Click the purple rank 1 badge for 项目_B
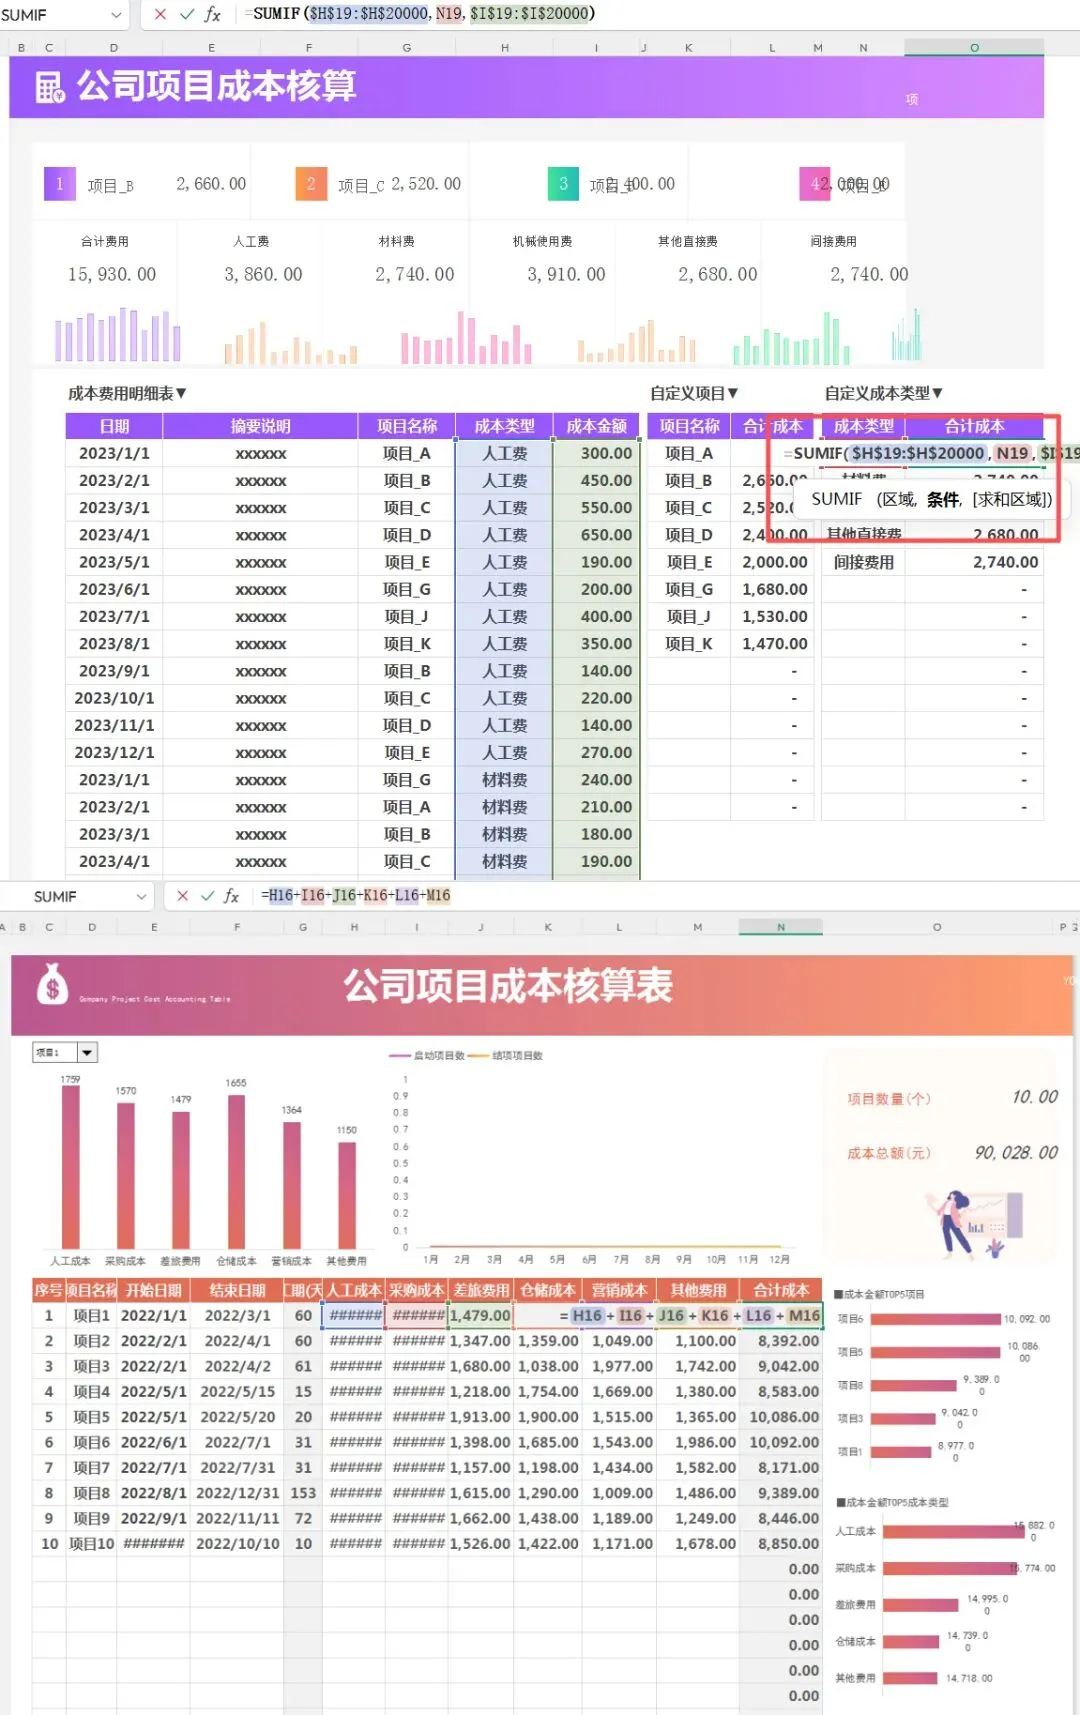The image size is (1080, 1715). 60,184
